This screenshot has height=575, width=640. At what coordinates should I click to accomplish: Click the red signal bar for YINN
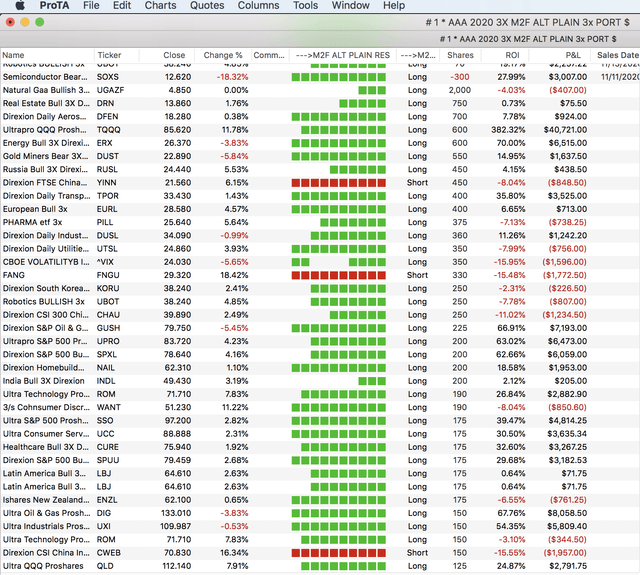pos(338,183)
